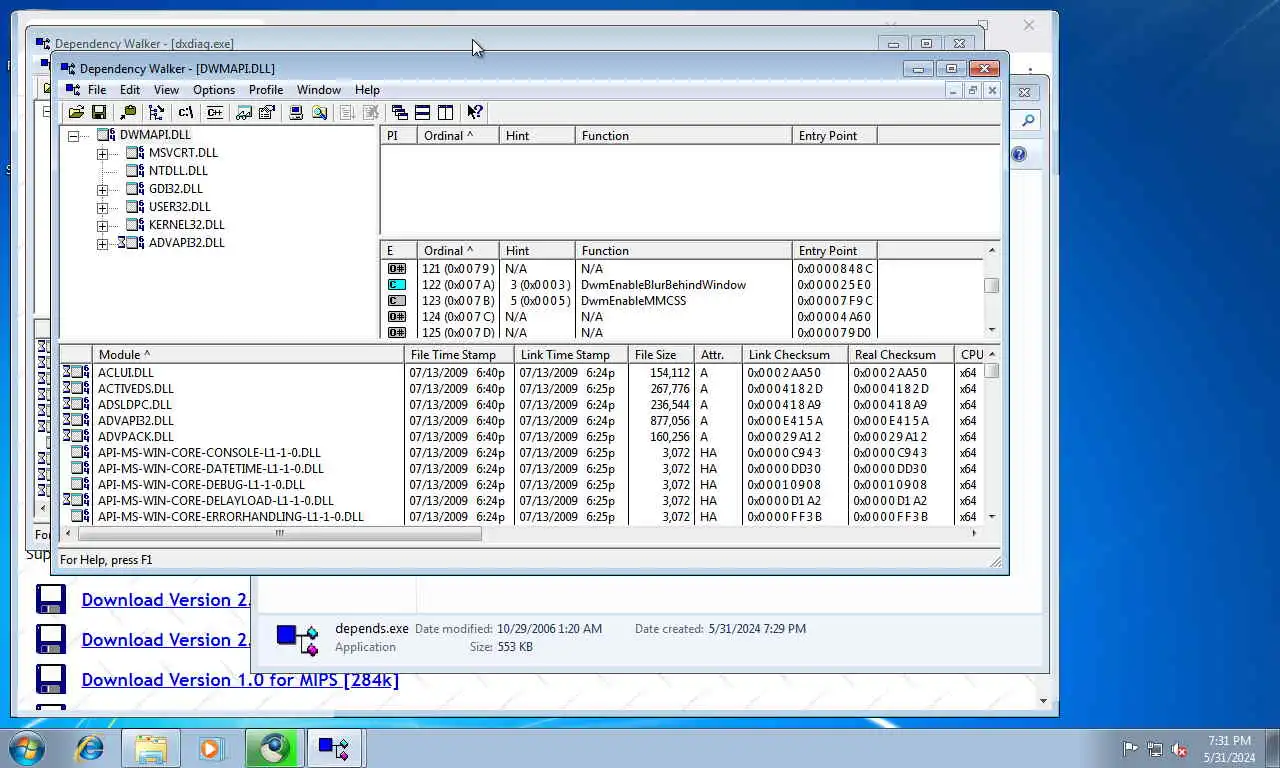
Task: Open the Edit menu
Action: pyautogui.click(x=130, y=90)
